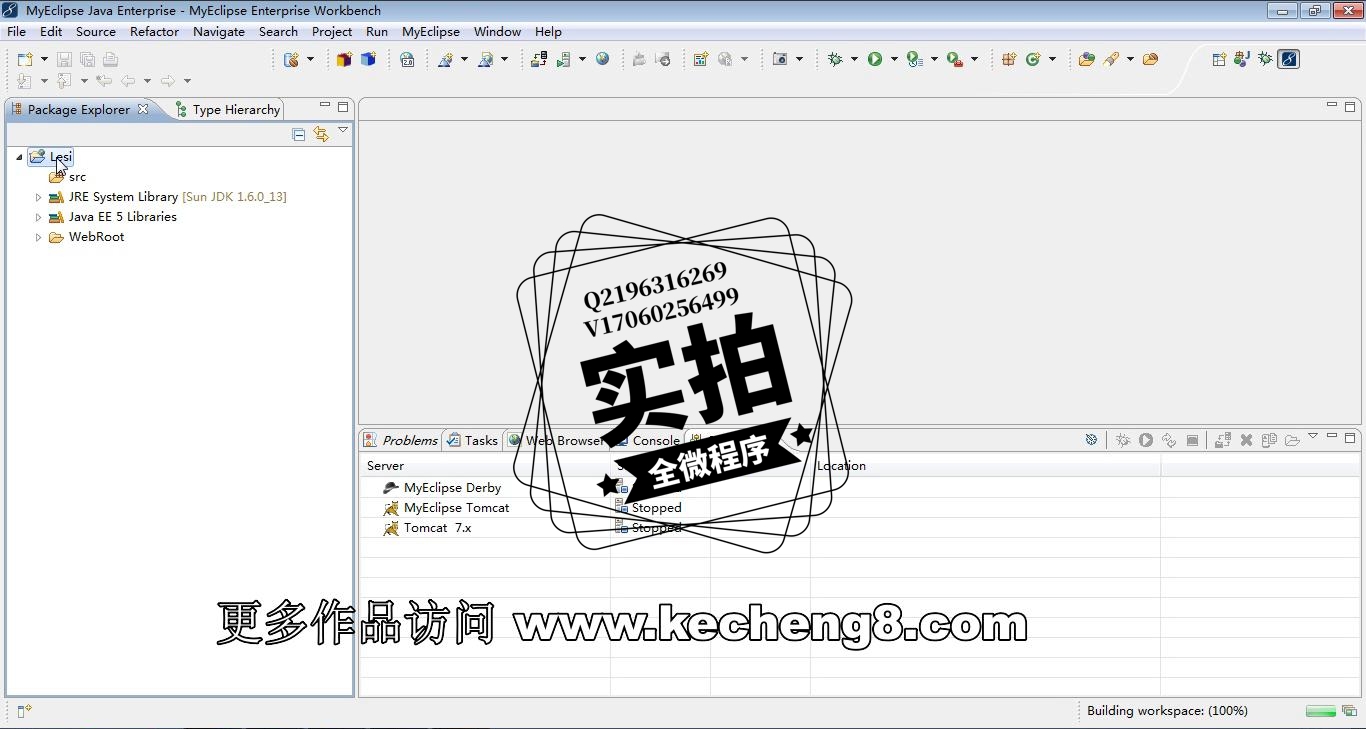Open the Help menu
This screenshot has width=1366, height=729.
548,31
